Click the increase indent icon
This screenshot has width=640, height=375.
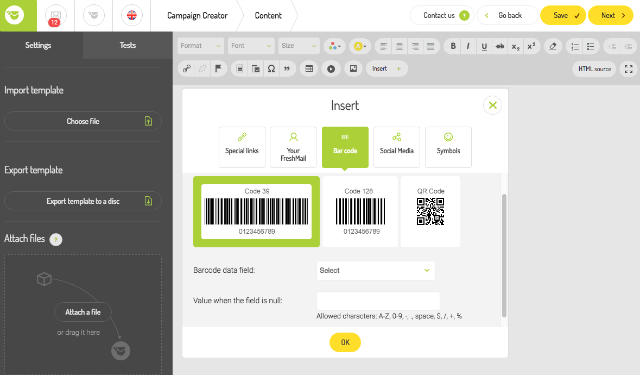coord(628,47)
